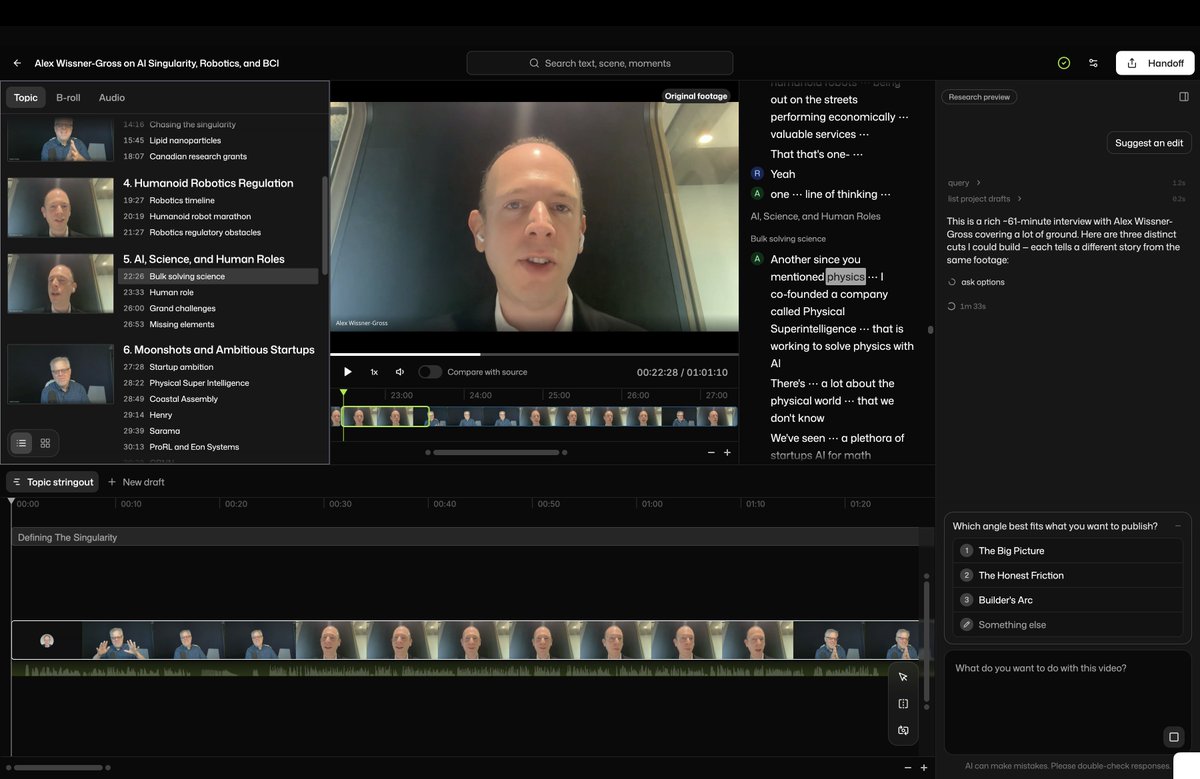Select the green highlighted clip in the filmstrip

point(386,416)
